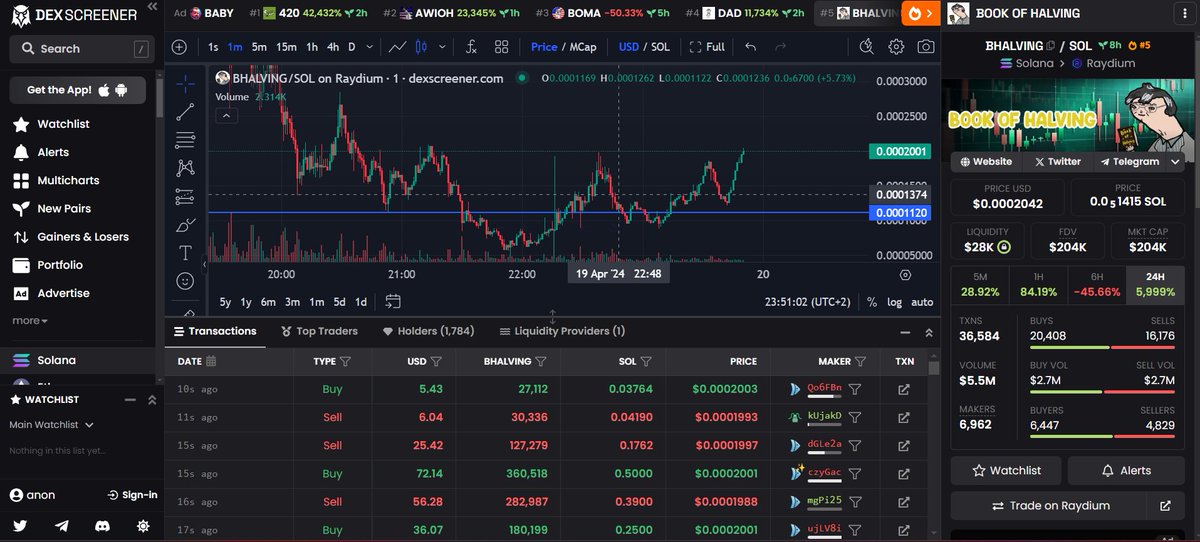Viewport: 1200px width, 542px height.
Task: Toggle log scale on the chart
Action: pyautogui.click(x=894, y=302)
